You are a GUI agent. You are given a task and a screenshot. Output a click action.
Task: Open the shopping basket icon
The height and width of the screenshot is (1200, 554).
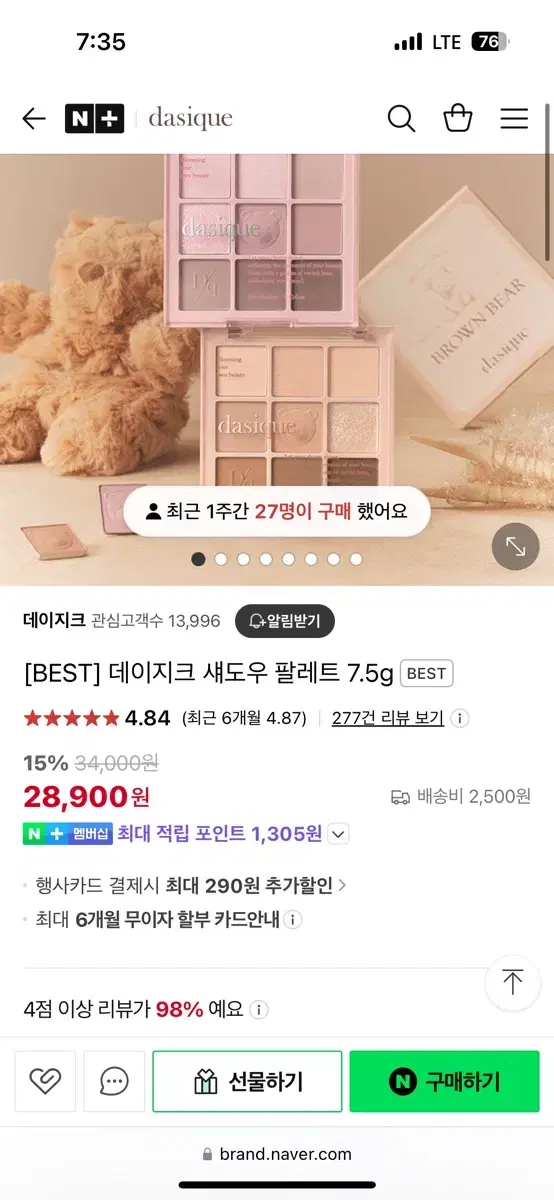(x=458, y=118)
